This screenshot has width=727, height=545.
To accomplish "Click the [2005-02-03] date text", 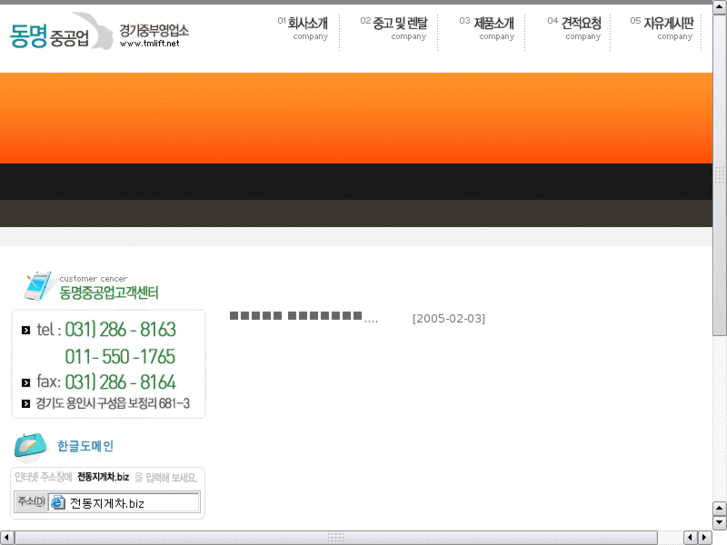I will click(x=449, y=319).
